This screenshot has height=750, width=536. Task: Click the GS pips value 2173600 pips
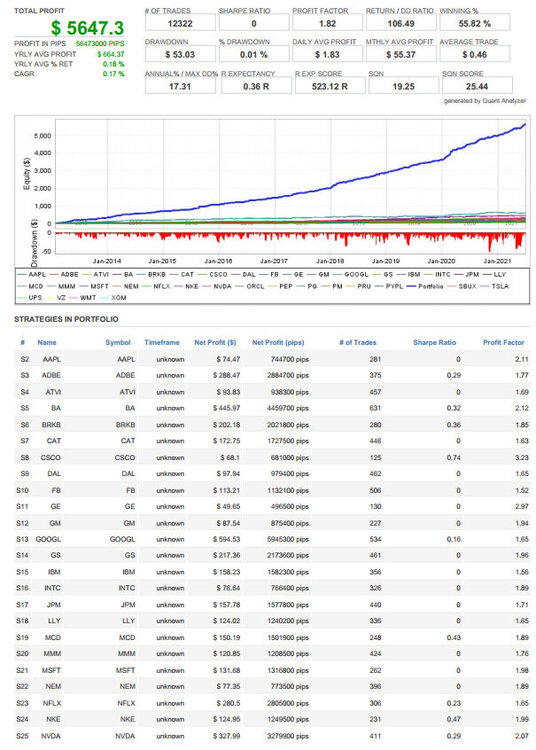(288, 555)
